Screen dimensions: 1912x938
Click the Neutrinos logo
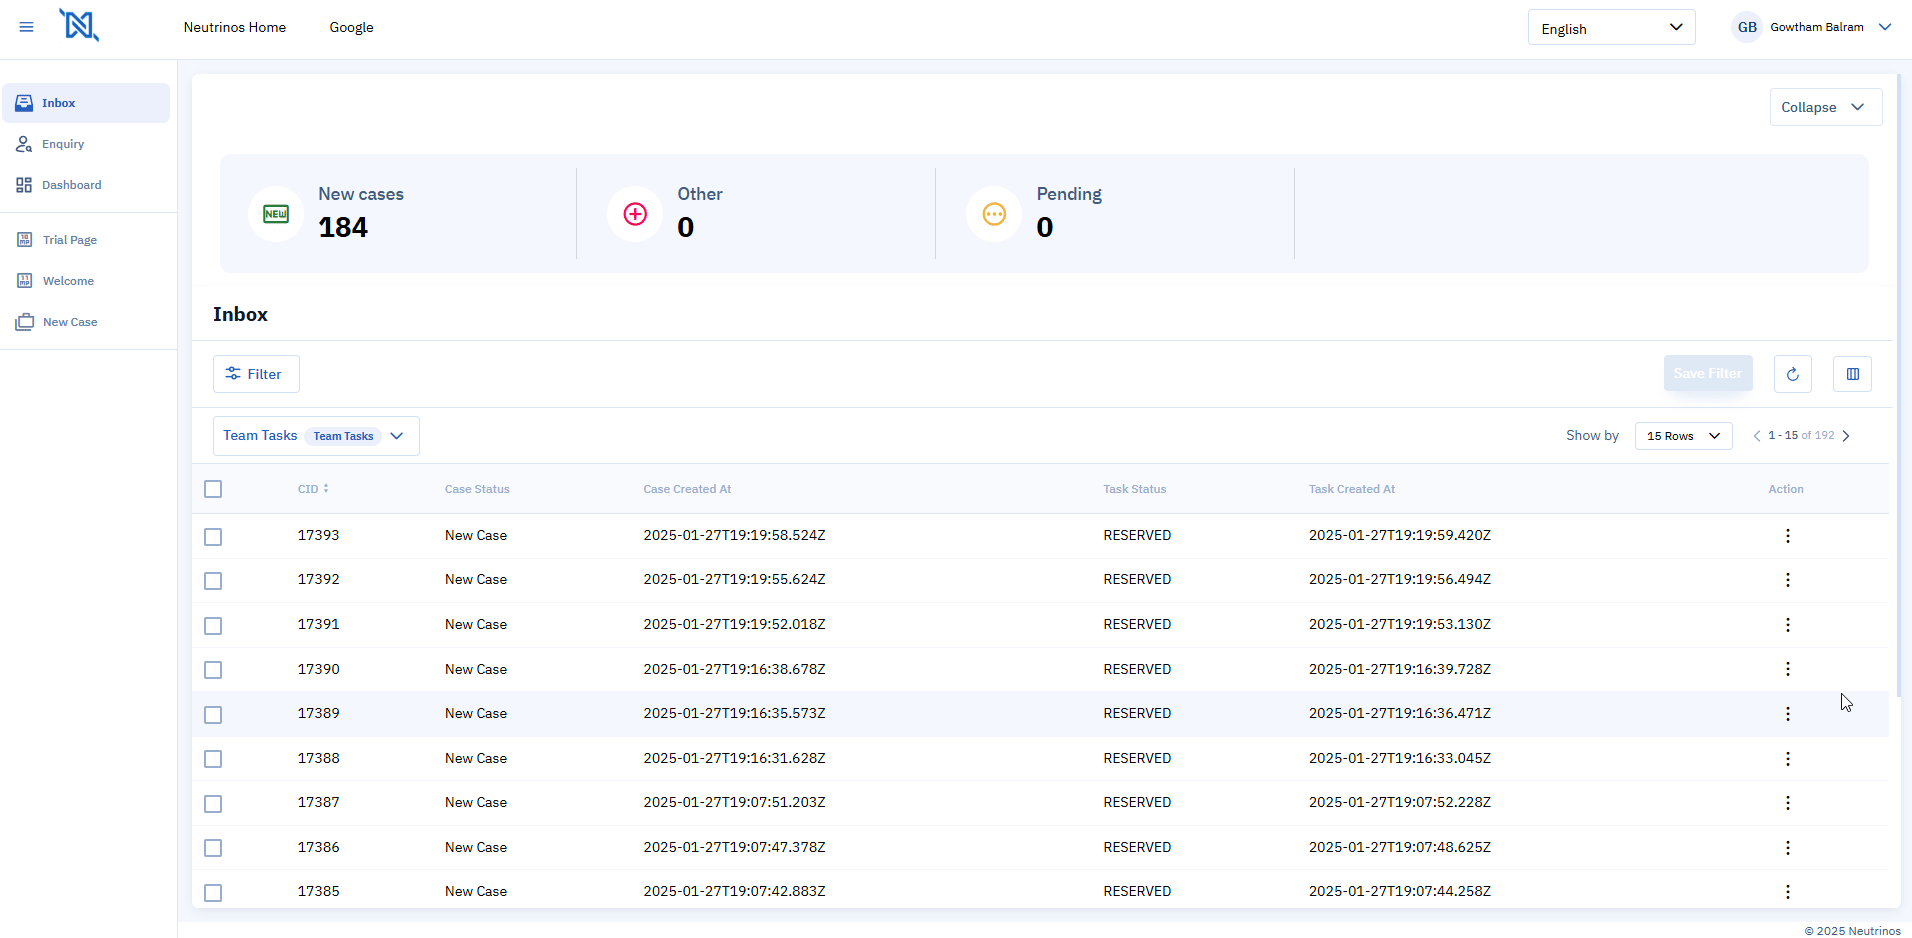coord(79,25)
